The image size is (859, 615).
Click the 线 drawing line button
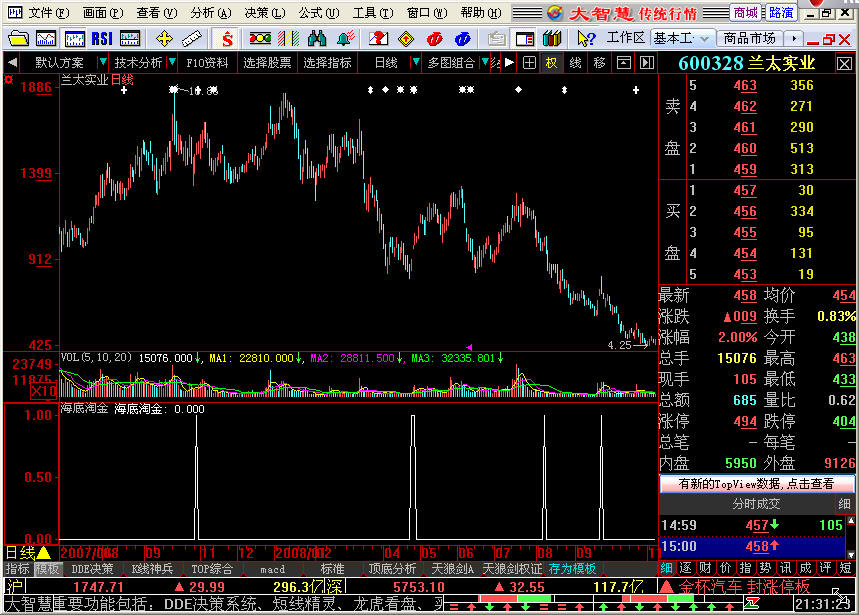pos(575,63)
